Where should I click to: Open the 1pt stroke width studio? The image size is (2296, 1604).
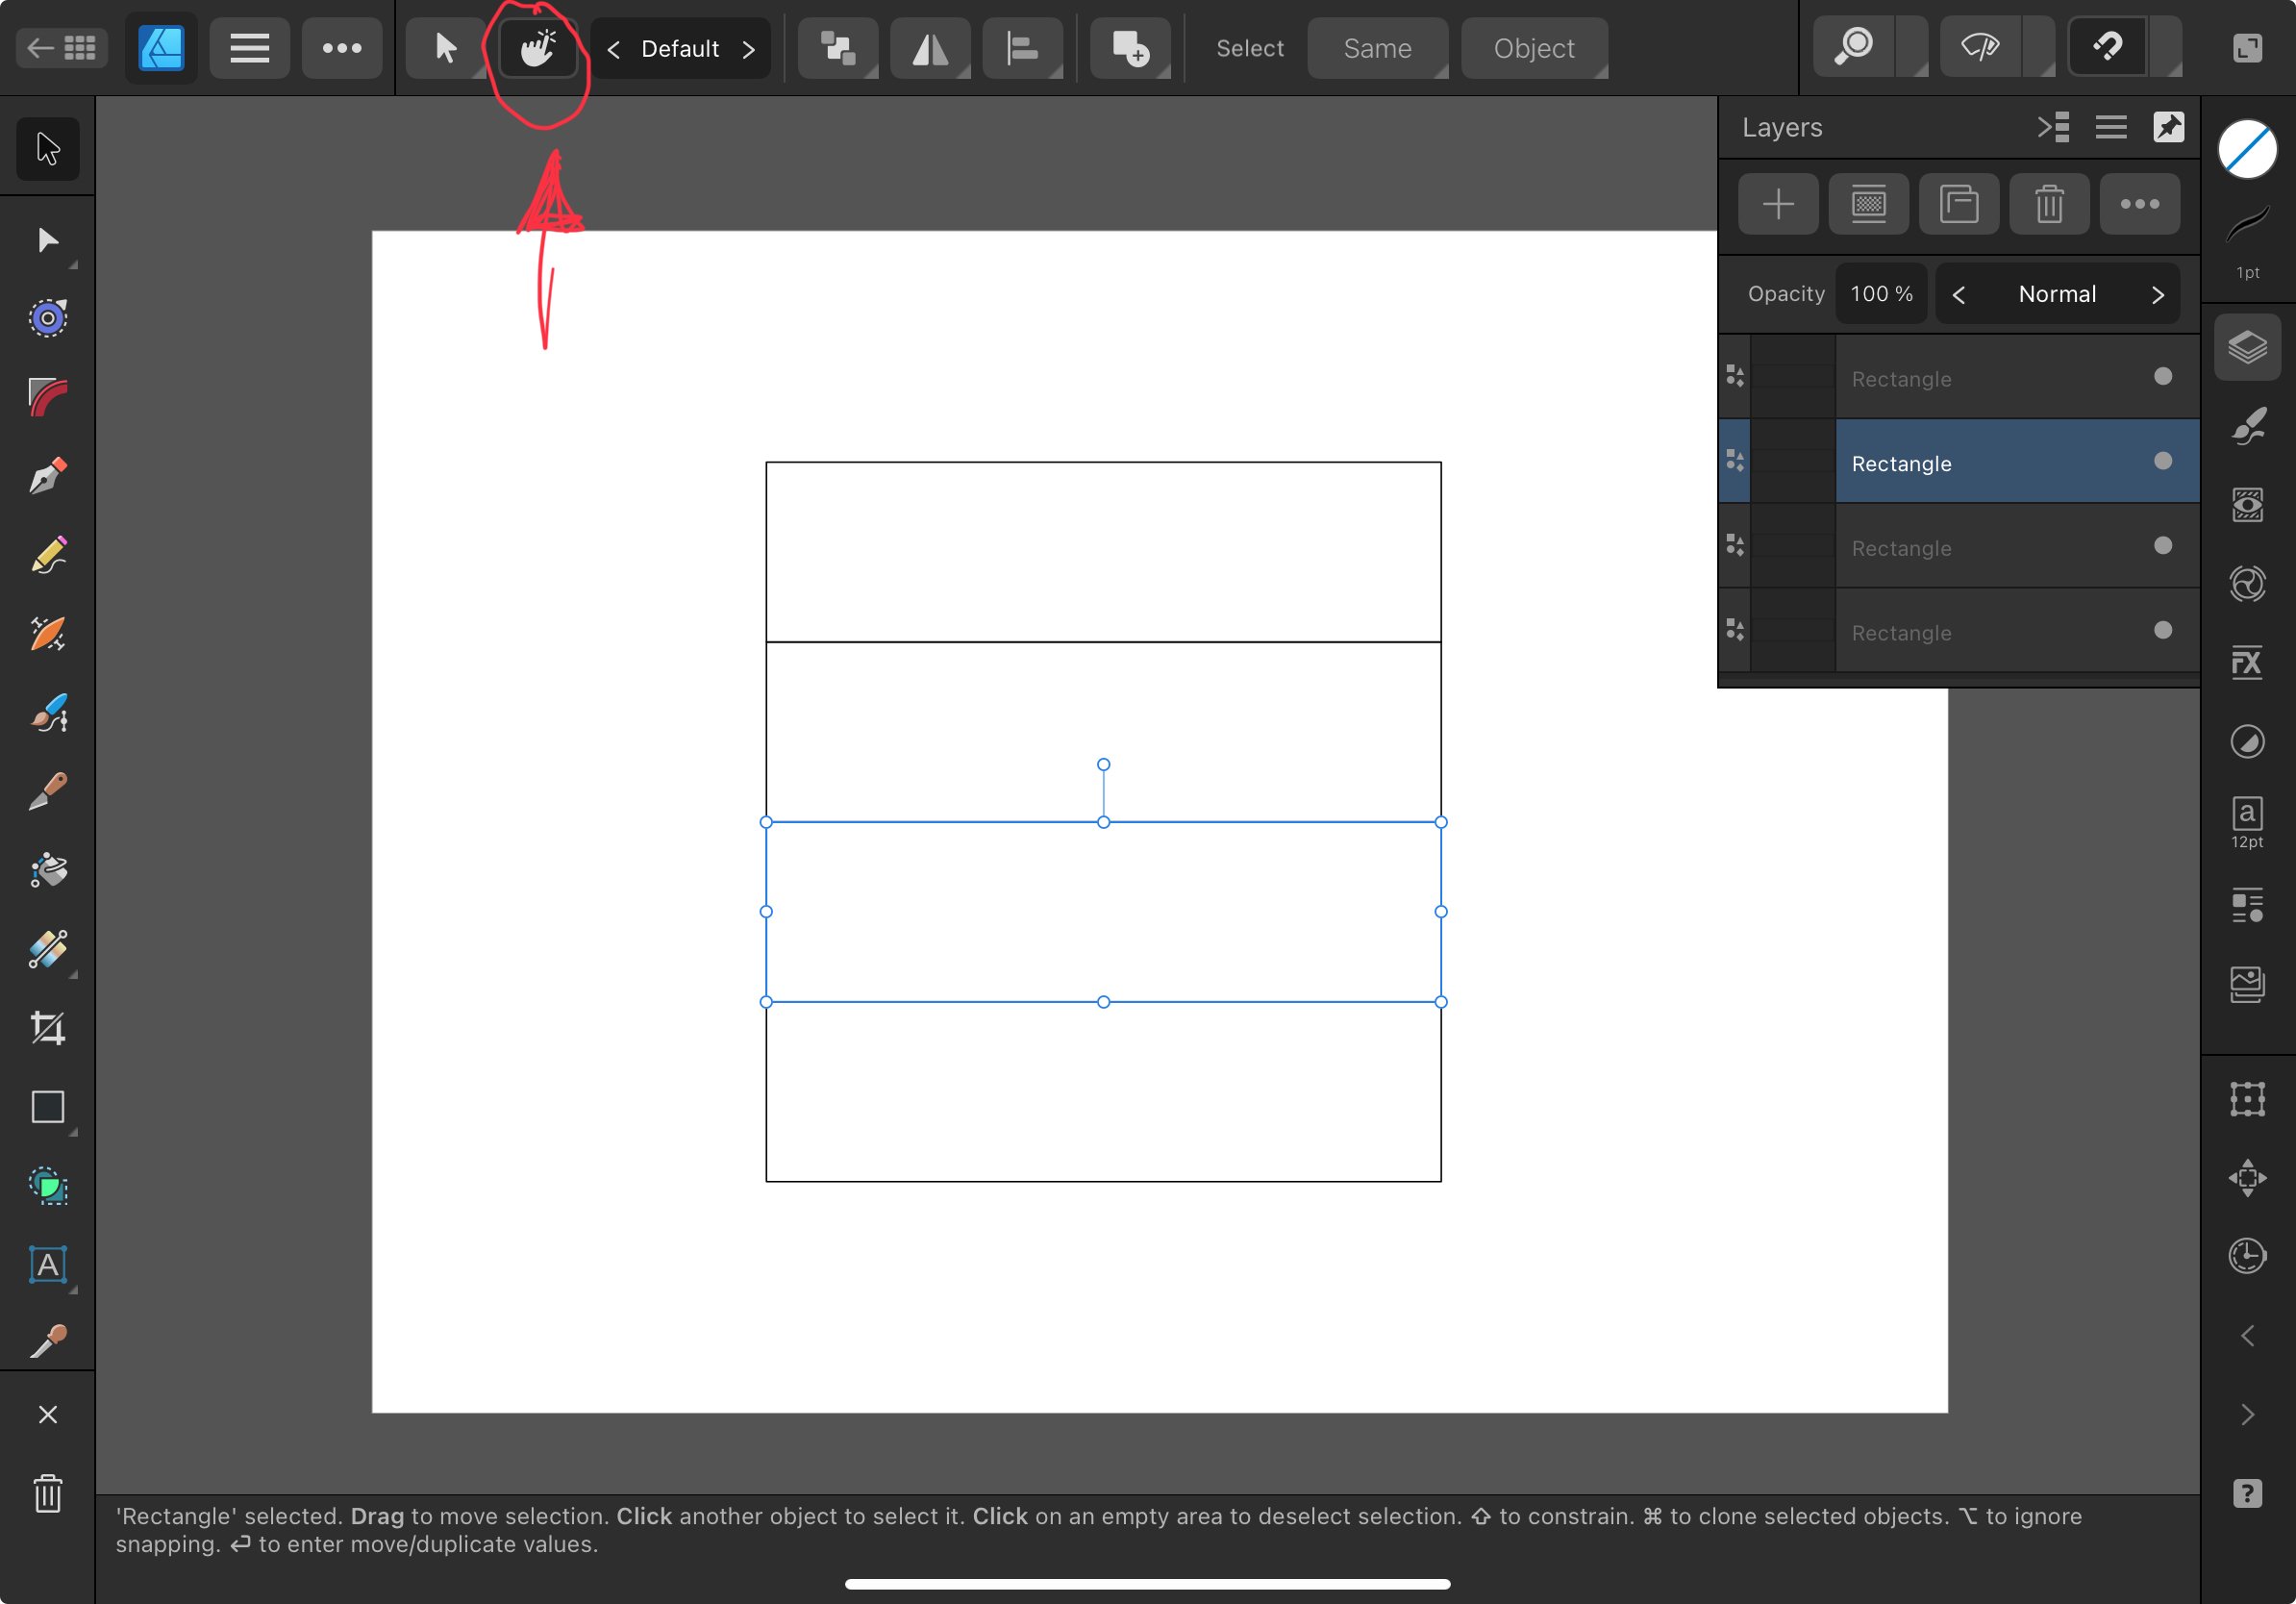2247,242
